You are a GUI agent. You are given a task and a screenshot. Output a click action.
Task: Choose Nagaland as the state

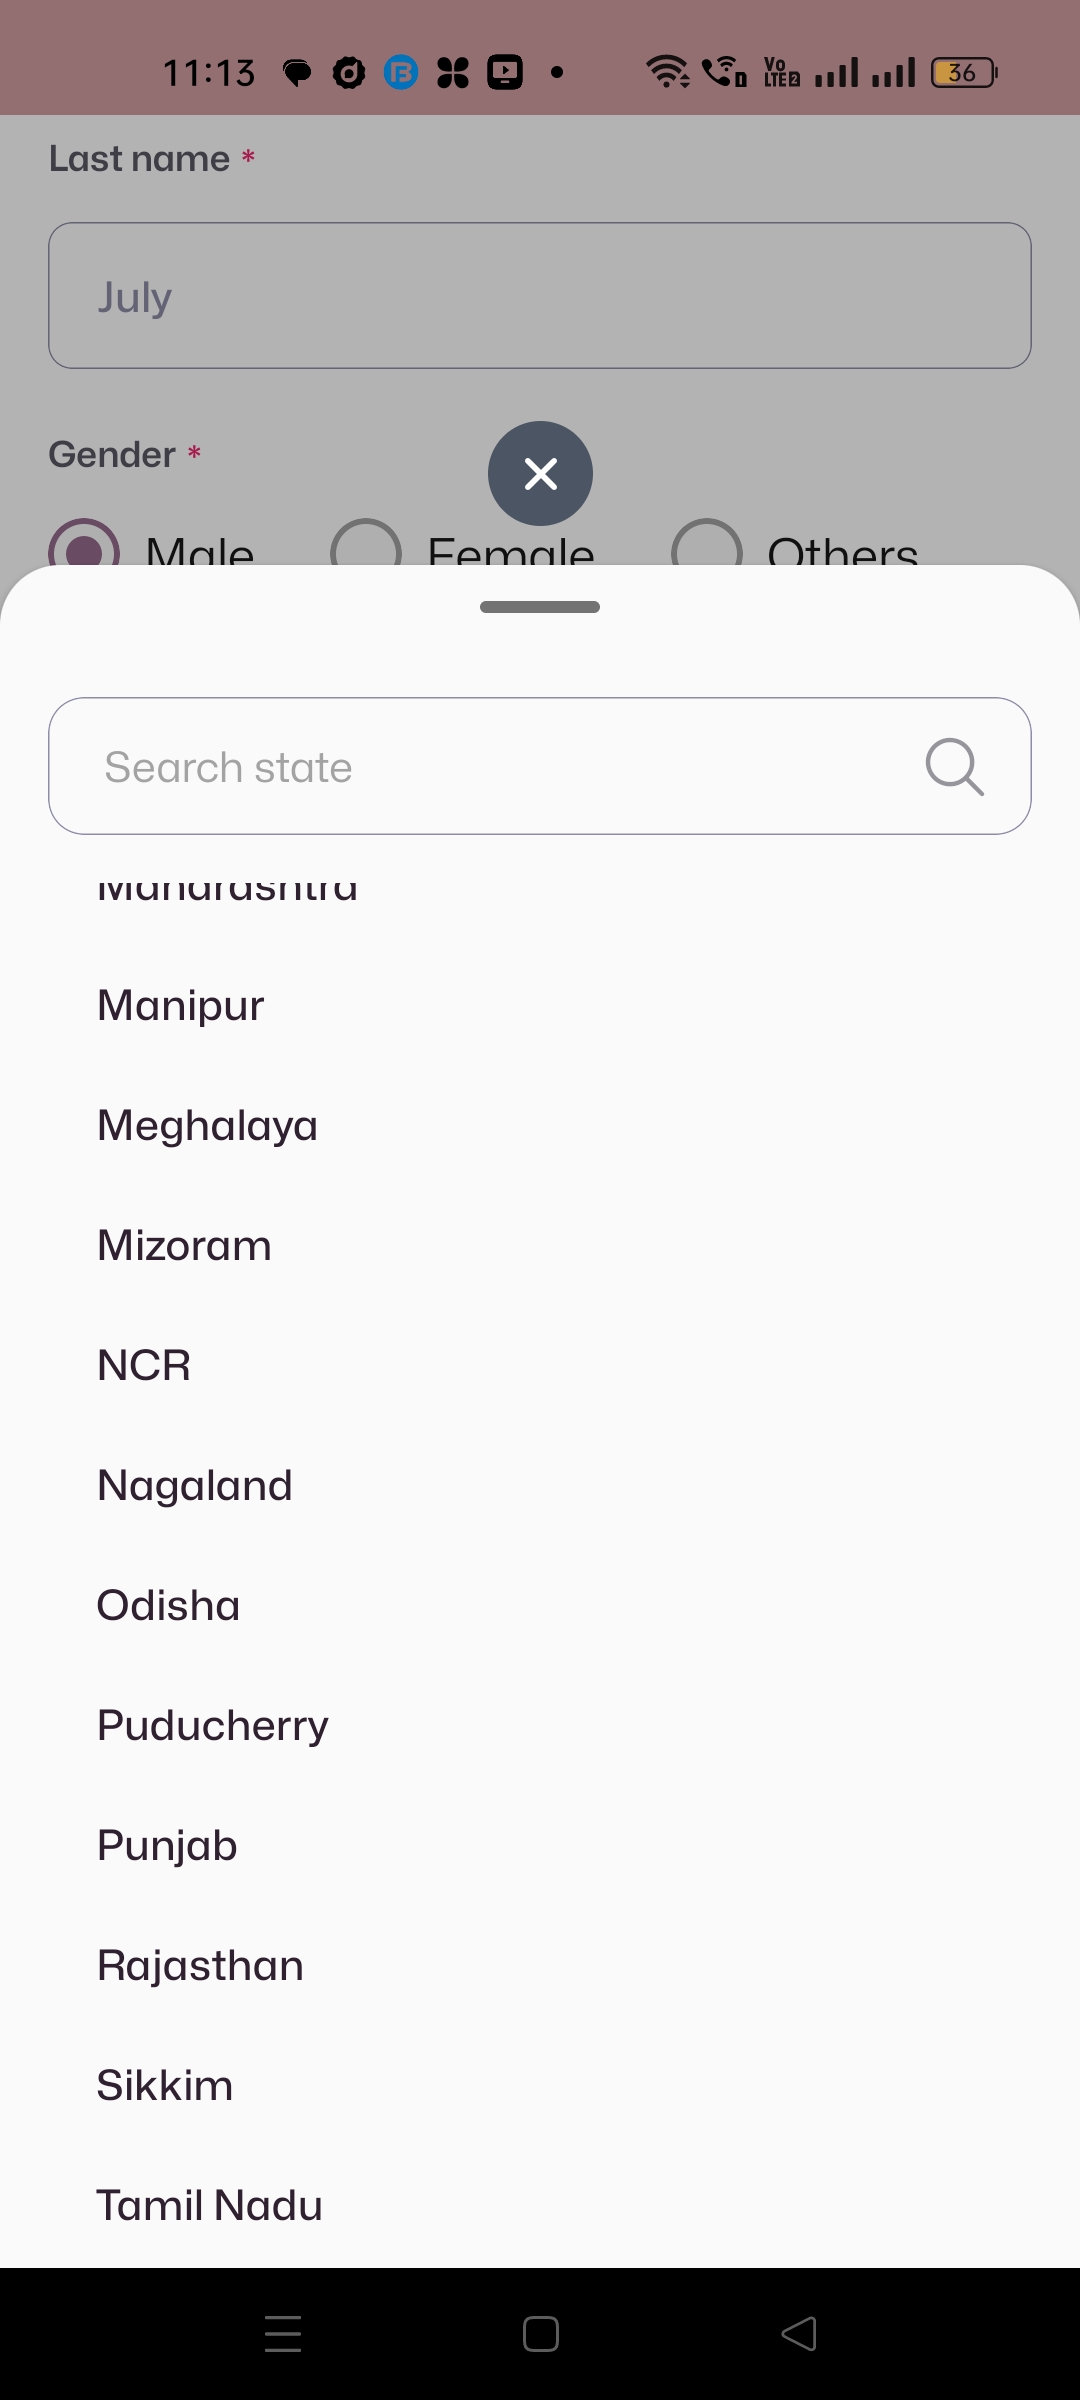[194, 1486]
